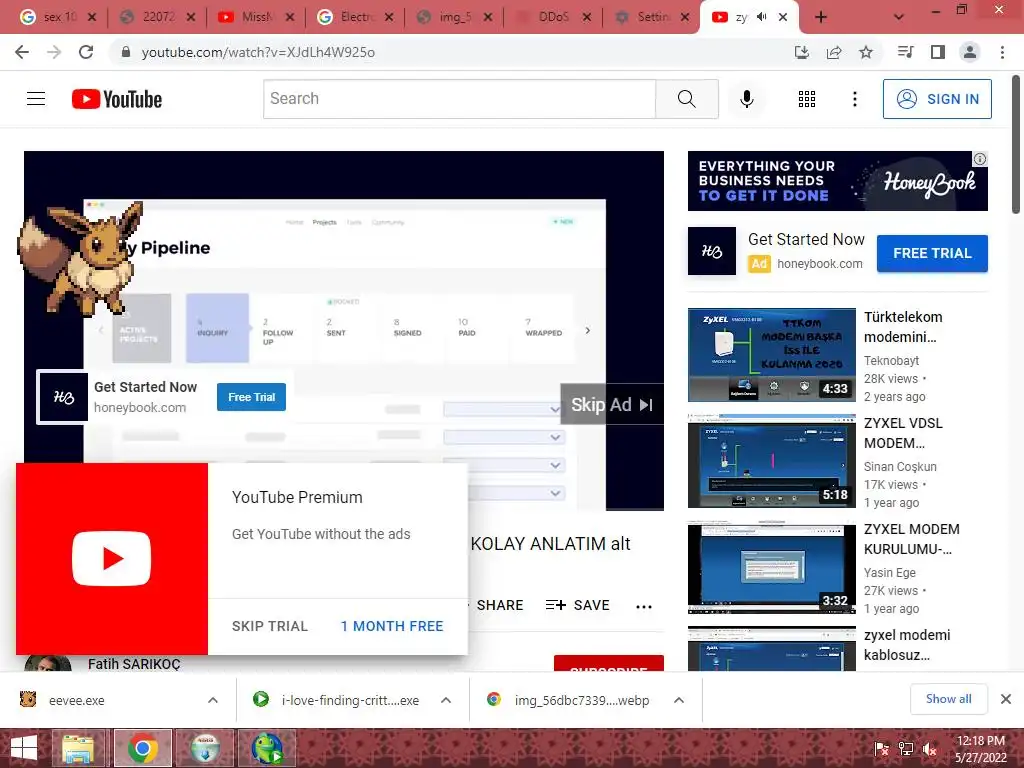This screenshot has width=1024, height=768.
Task: Click the forward navigation arrow
Action: pyautogui.click(x=54, y=52)
